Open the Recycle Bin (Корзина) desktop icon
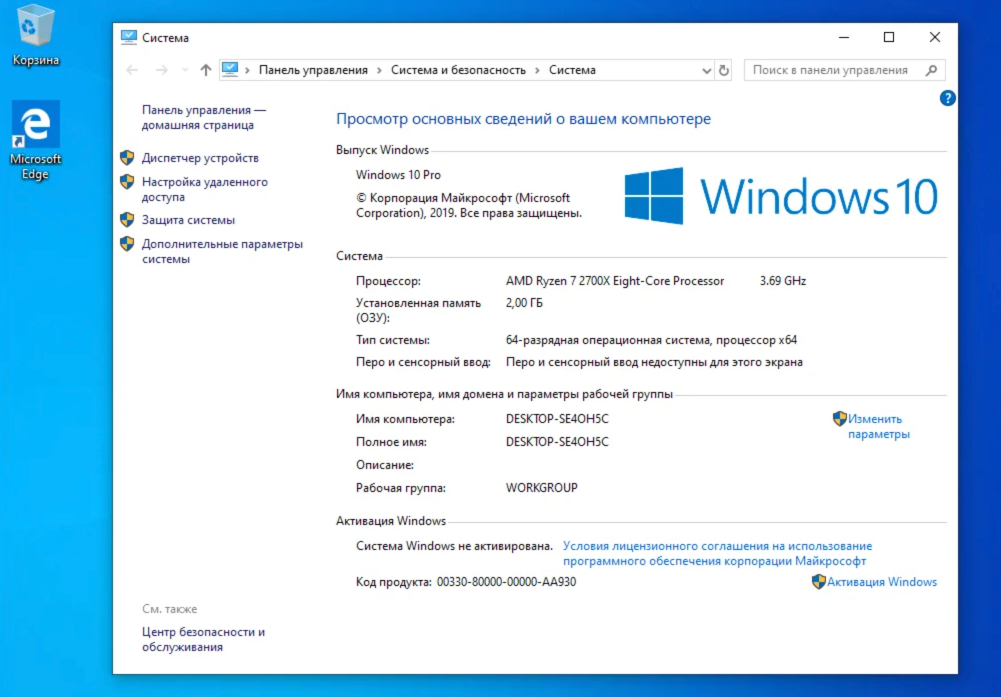 coord(36,35)
